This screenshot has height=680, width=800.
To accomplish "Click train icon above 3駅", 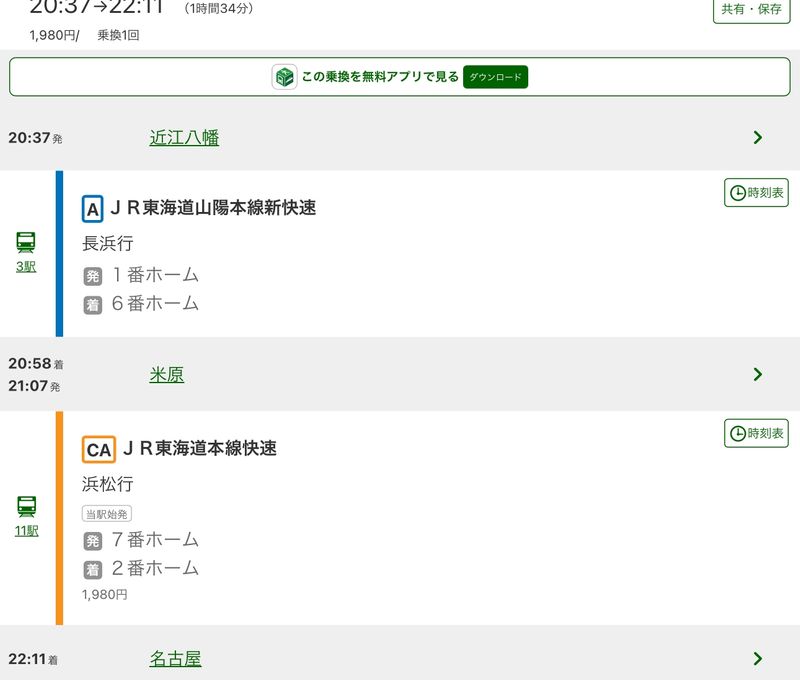I will (26, 242).
